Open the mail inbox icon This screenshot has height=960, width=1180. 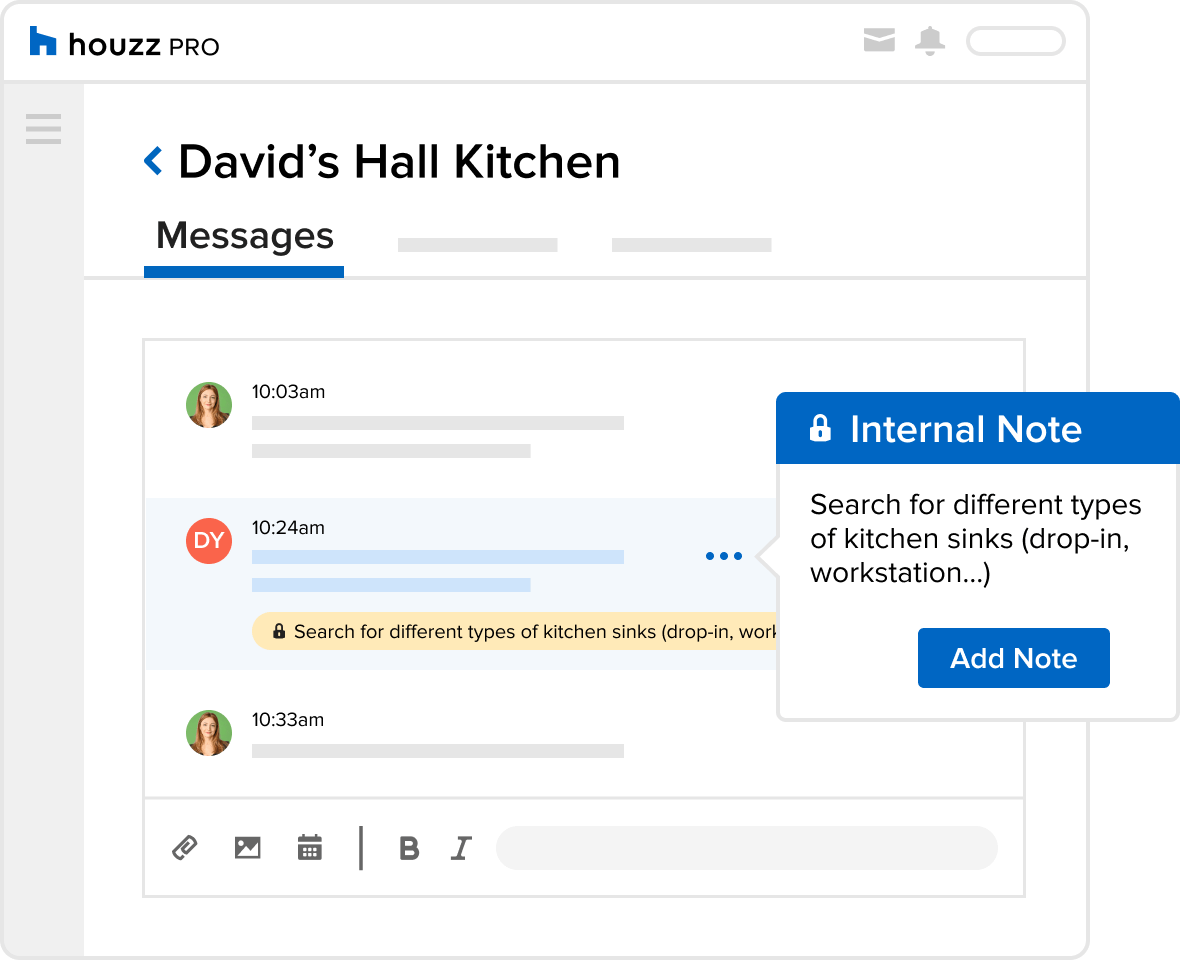click(878, 41)
